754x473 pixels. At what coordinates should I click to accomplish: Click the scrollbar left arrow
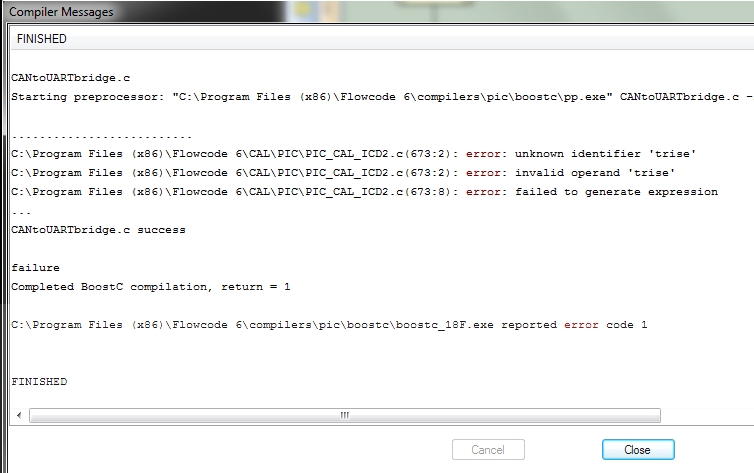[x=19, y=415]
